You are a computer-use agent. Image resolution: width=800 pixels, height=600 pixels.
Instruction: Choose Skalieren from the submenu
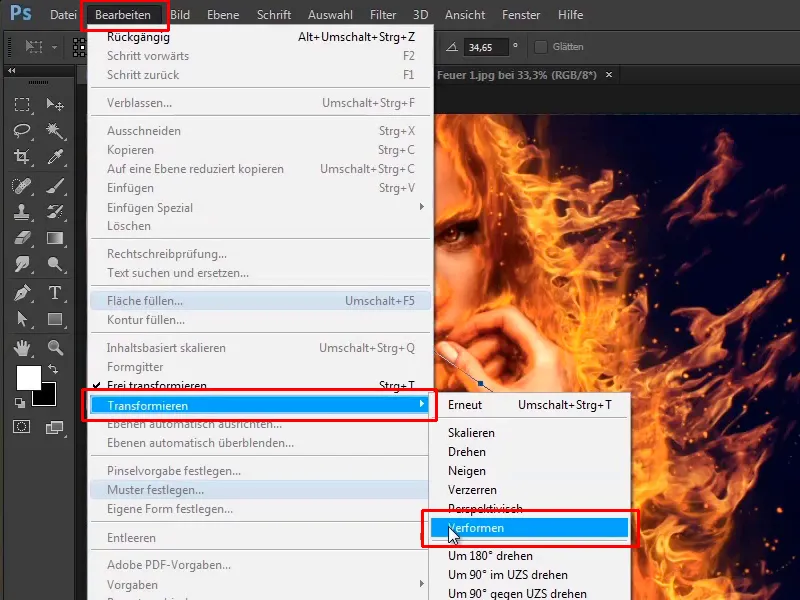pyautogui.click(x=530, y=433)
